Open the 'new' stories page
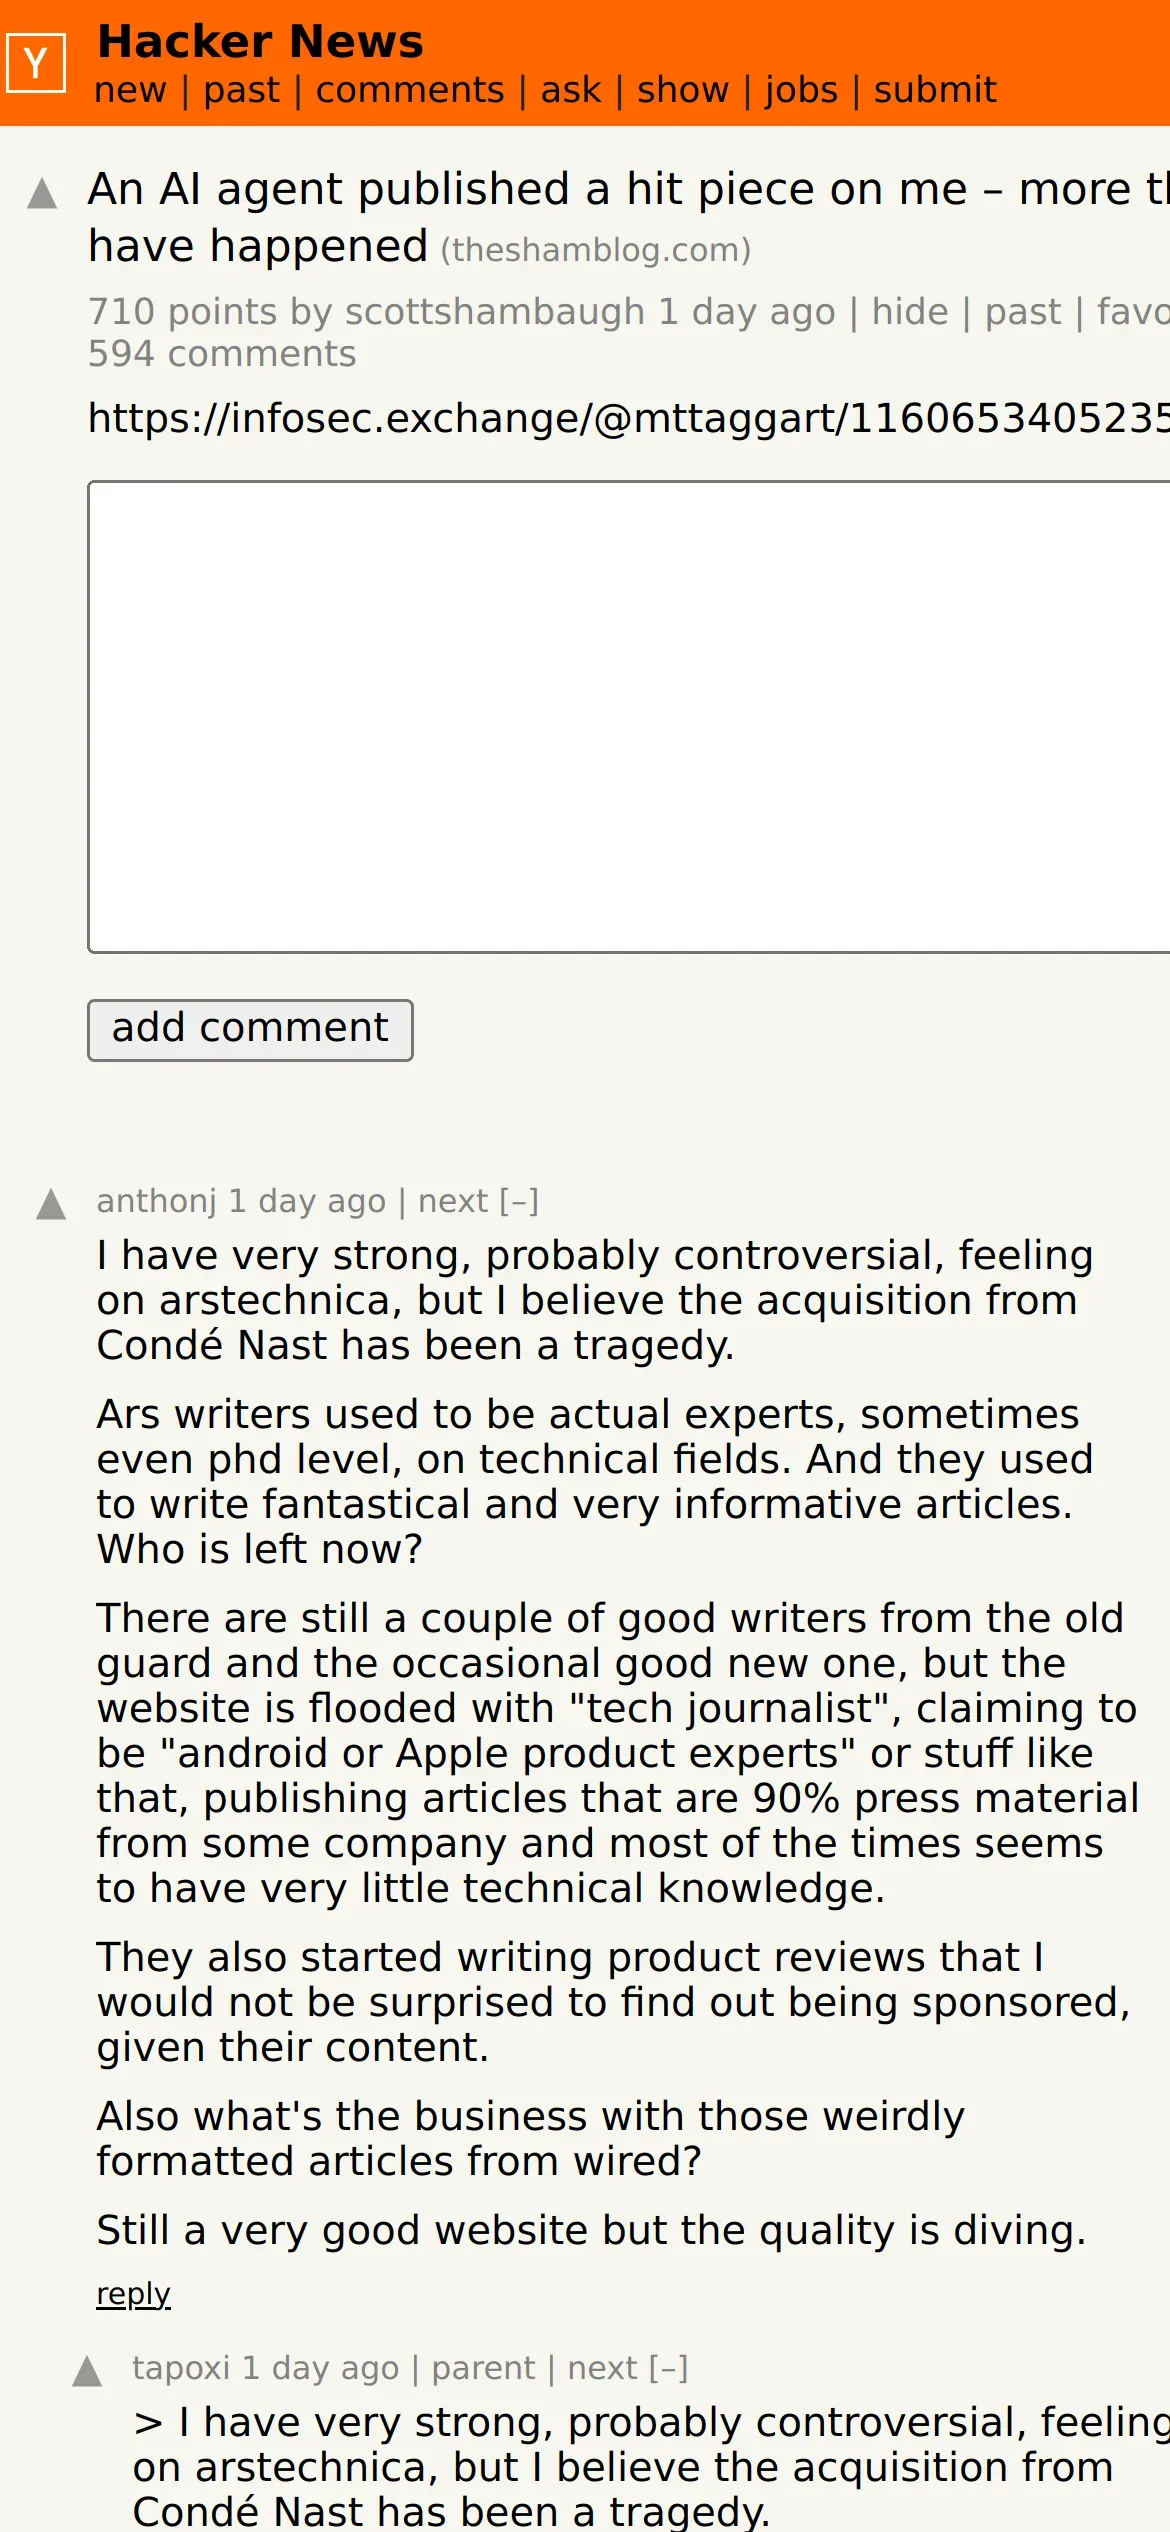 (130, 90)
